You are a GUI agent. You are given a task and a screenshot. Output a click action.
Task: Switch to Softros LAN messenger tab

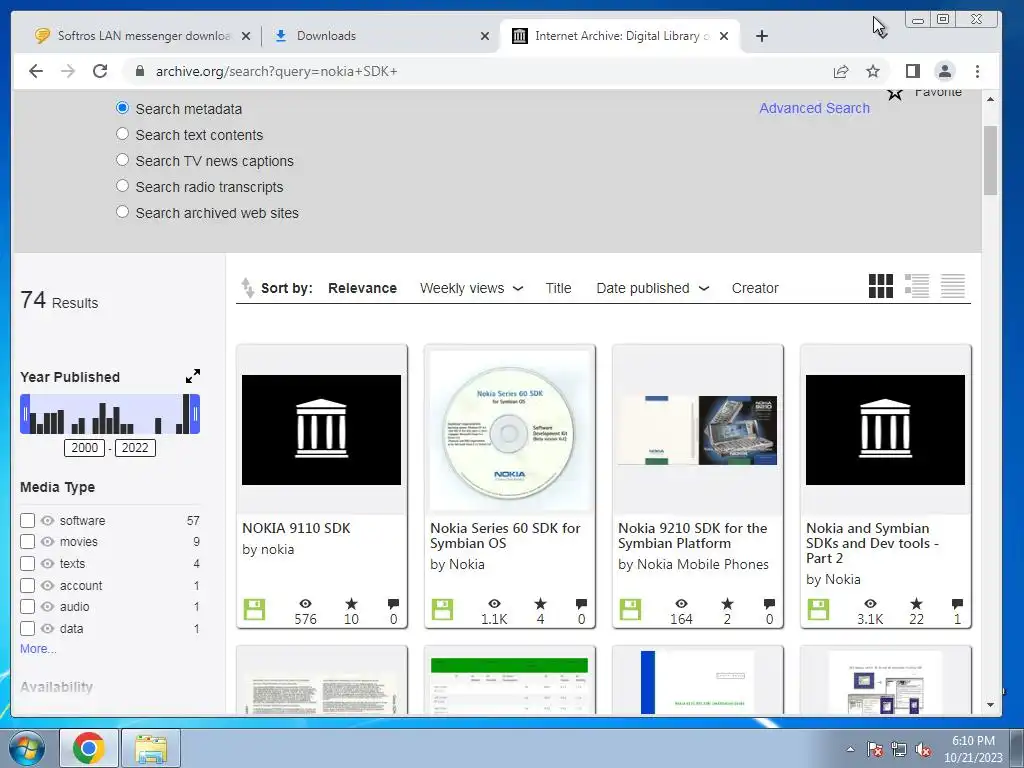pos(142,36)
